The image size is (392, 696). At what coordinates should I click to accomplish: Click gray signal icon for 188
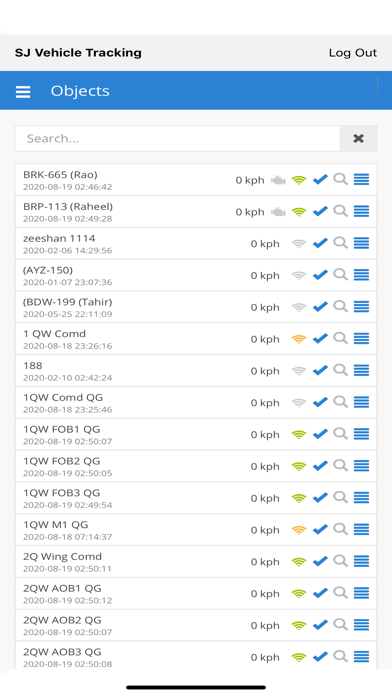pyautogui.click(x=299, y=371)
